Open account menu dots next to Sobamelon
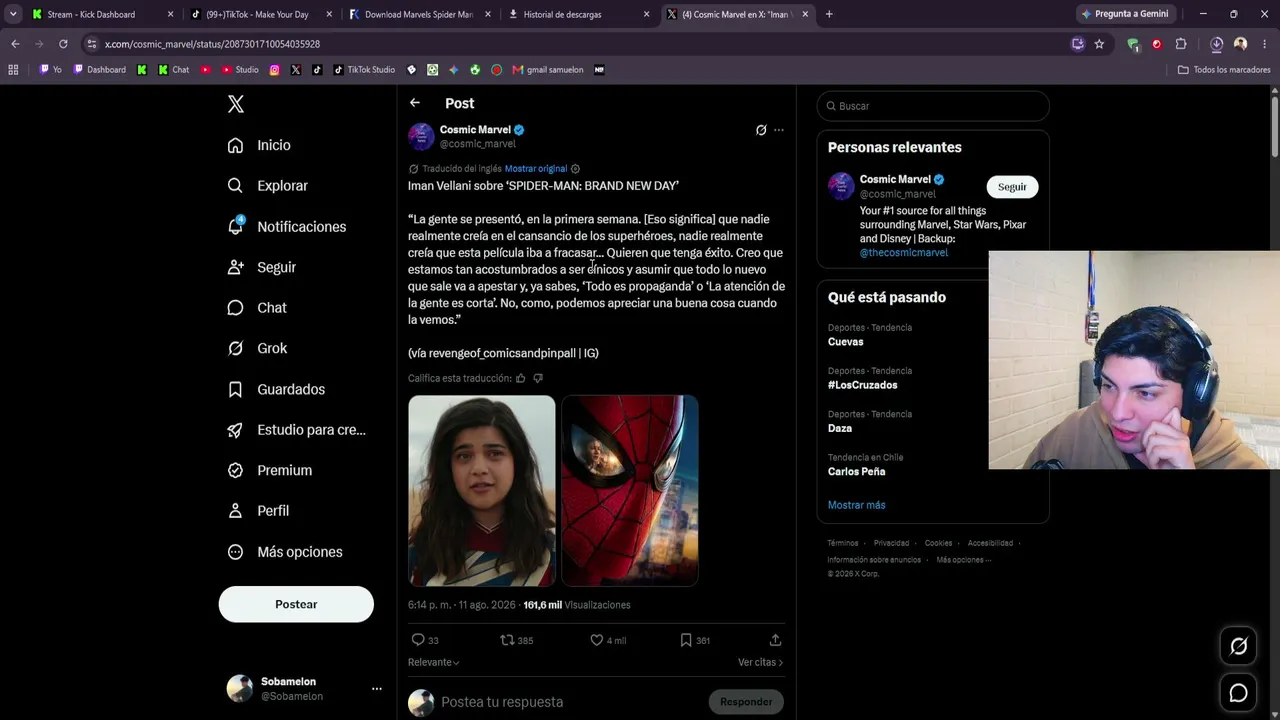This screenshot has width=1280, height=720. coord(377,689)
